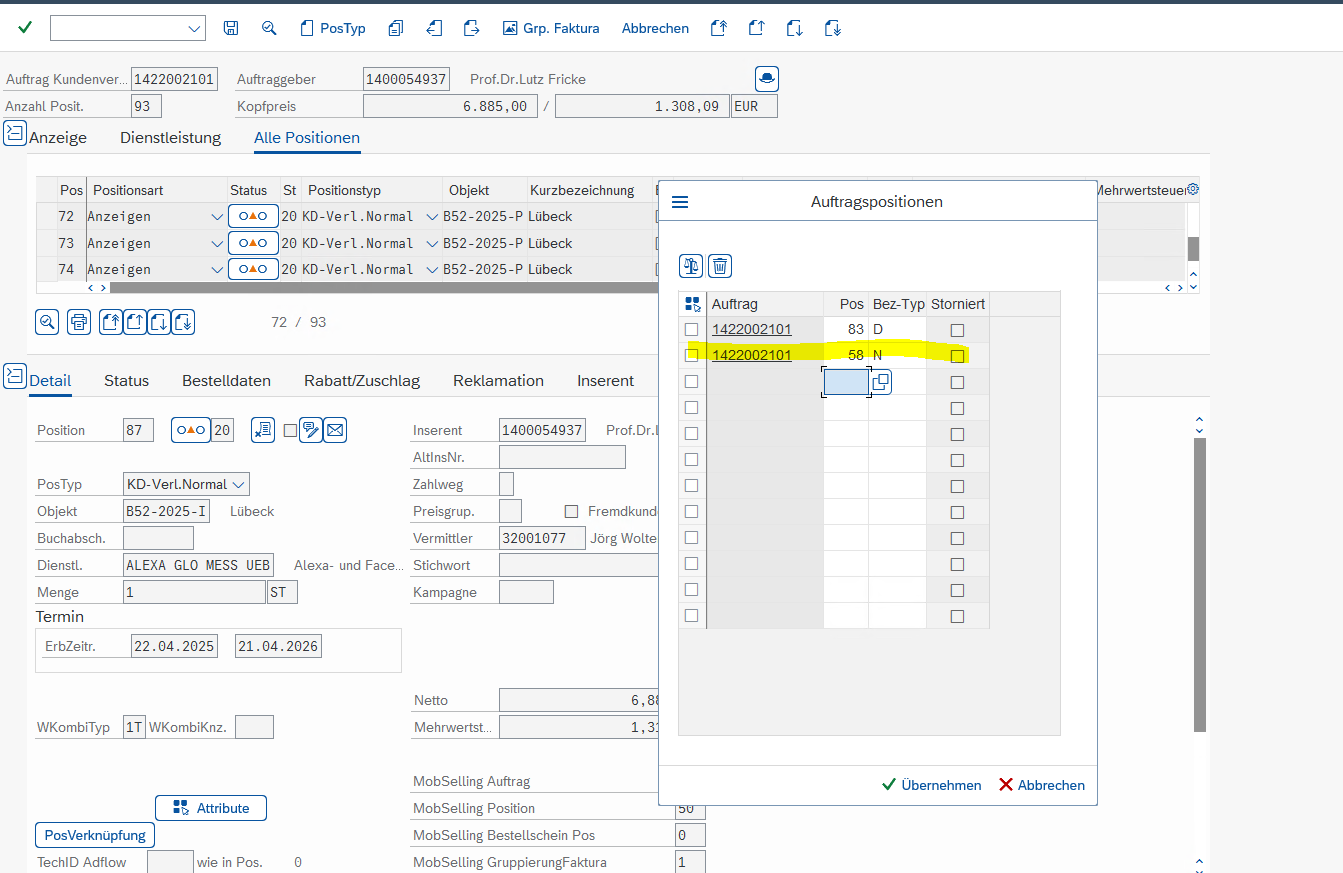Open the Inserent tab

(x=605, y=381)
